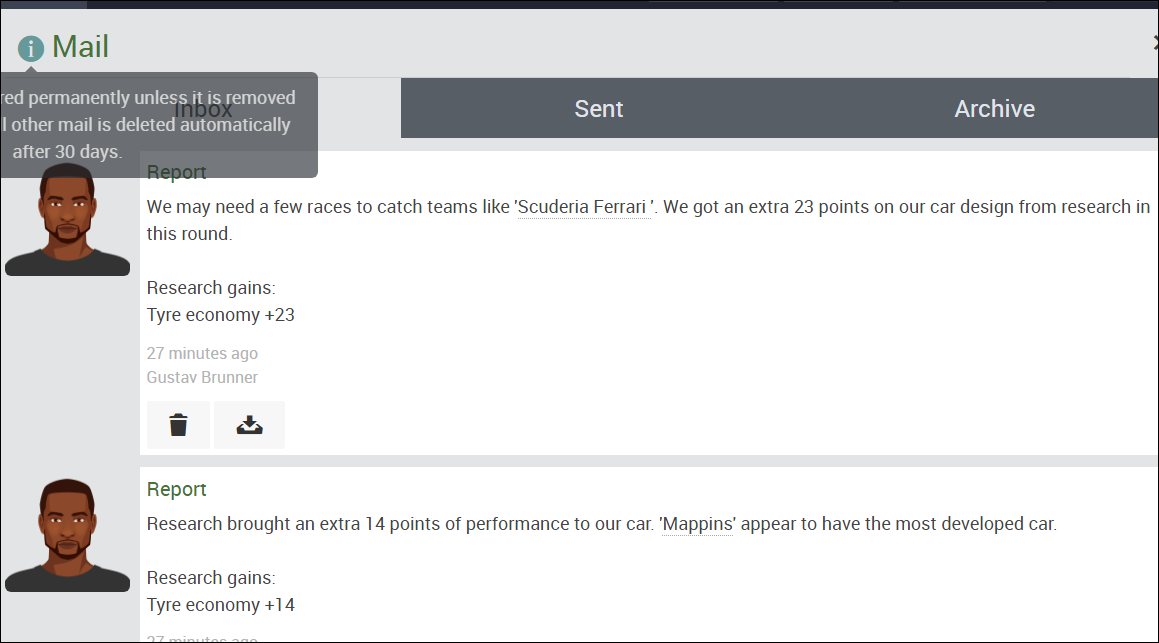Image resolution: width=1159 pixels, height=643 pixels.
Task: Select the 'Tyre economy +14' research gain line
Action: coord(220,605)
